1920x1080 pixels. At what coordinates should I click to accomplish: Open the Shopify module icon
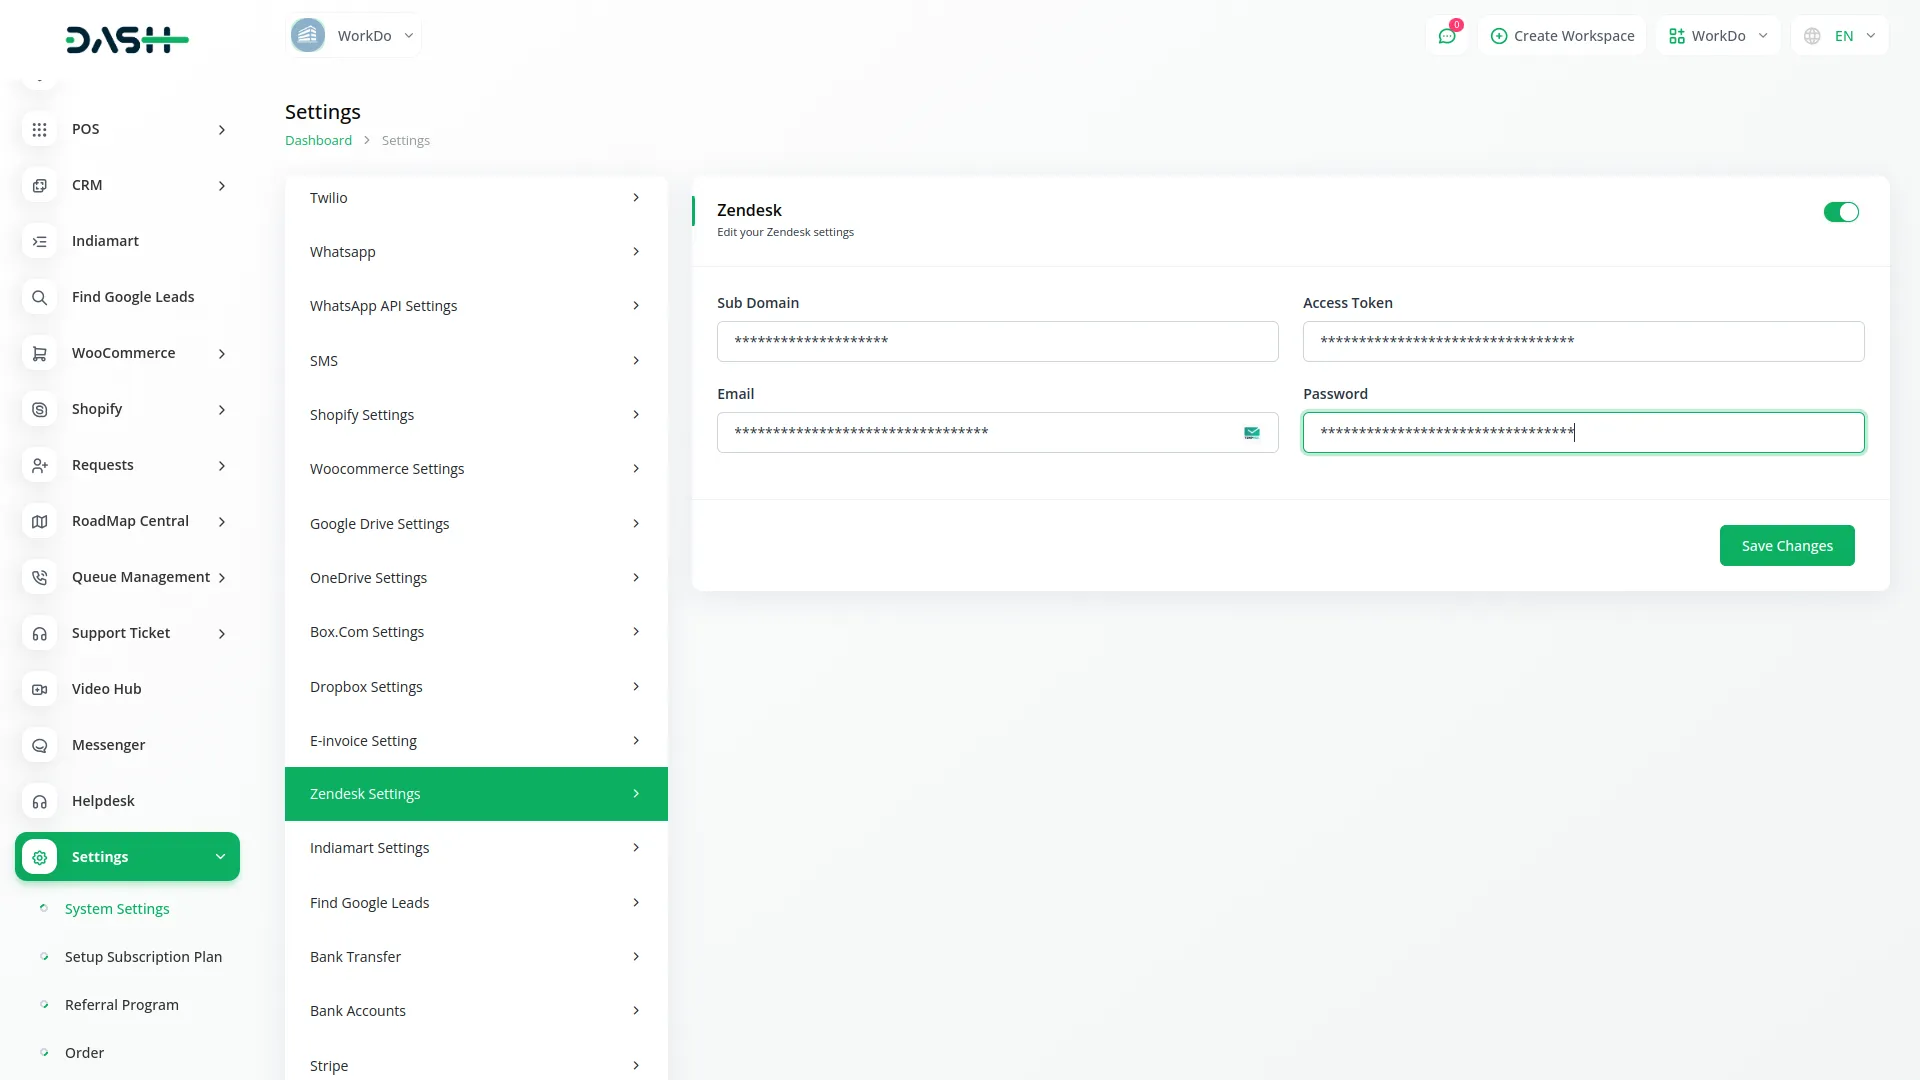39,409
